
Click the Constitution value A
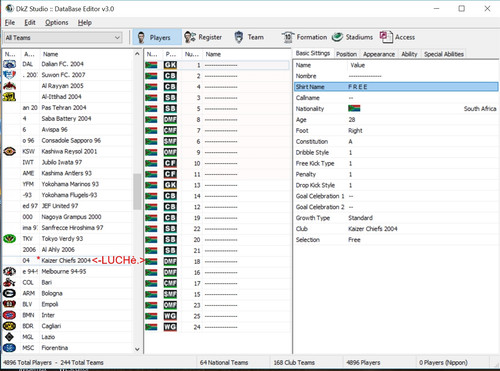pos(350,142)
